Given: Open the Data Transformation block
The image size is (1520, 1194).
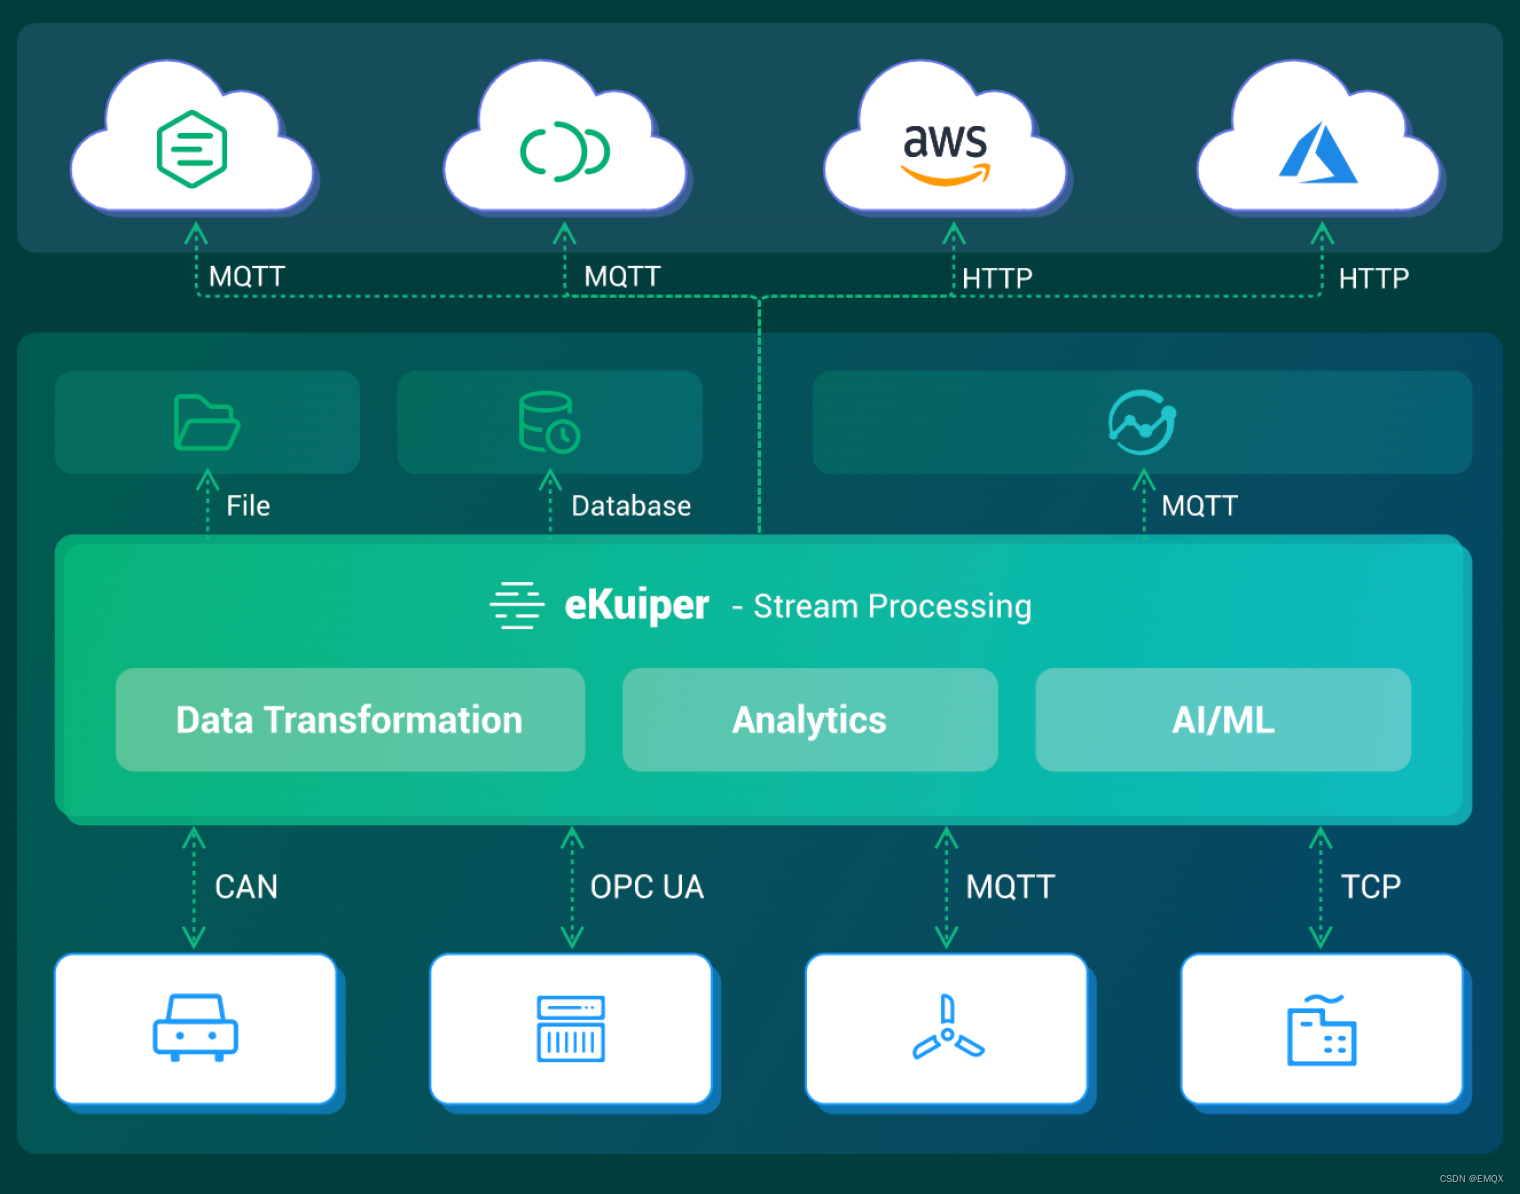Looking at the screenshot, I should click(350, 720).
